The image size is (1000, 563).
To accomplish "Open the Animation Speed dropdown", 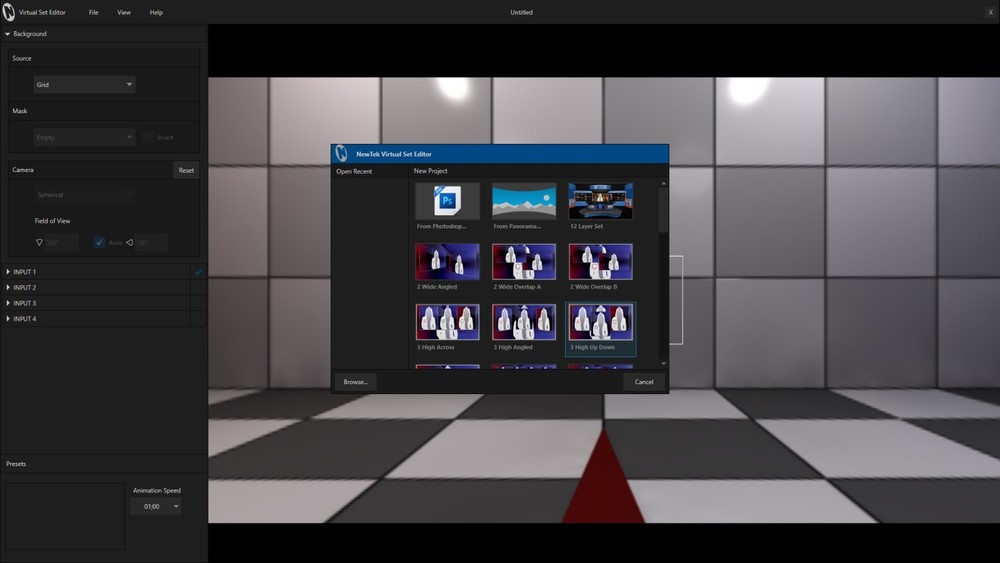I will 156,506.
